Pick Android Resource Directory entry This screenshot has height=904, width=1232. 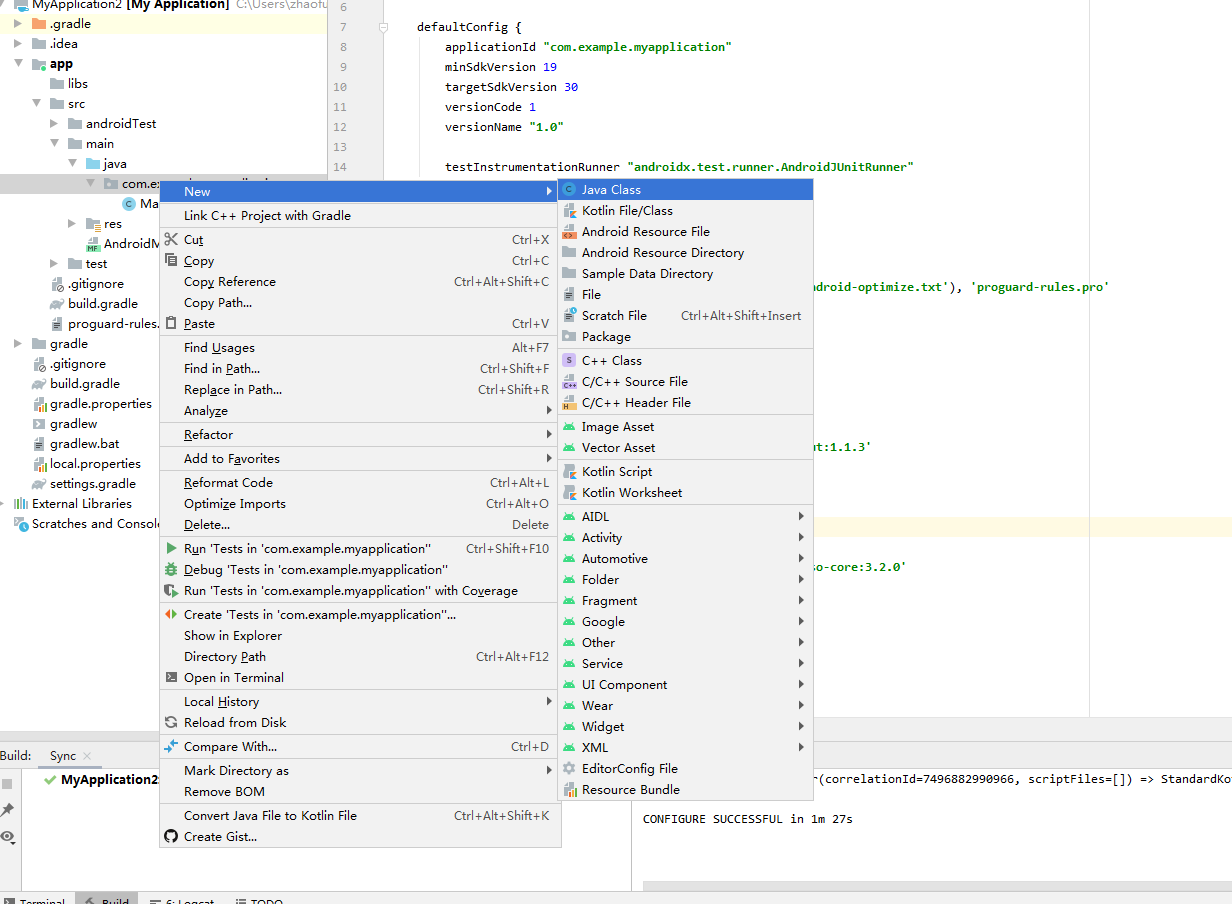[685, 252]
